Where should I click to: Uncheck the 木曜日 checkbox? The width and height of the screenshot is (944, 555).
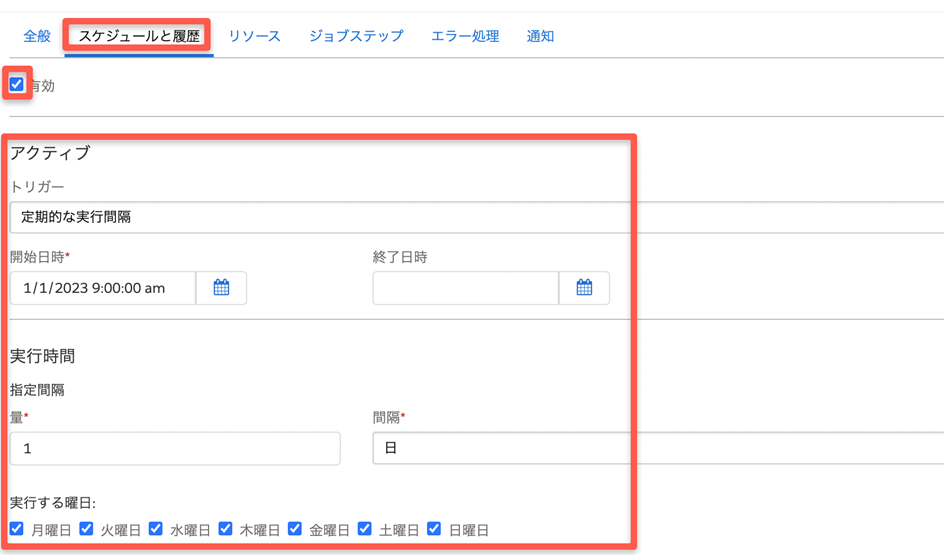[225, 529]
